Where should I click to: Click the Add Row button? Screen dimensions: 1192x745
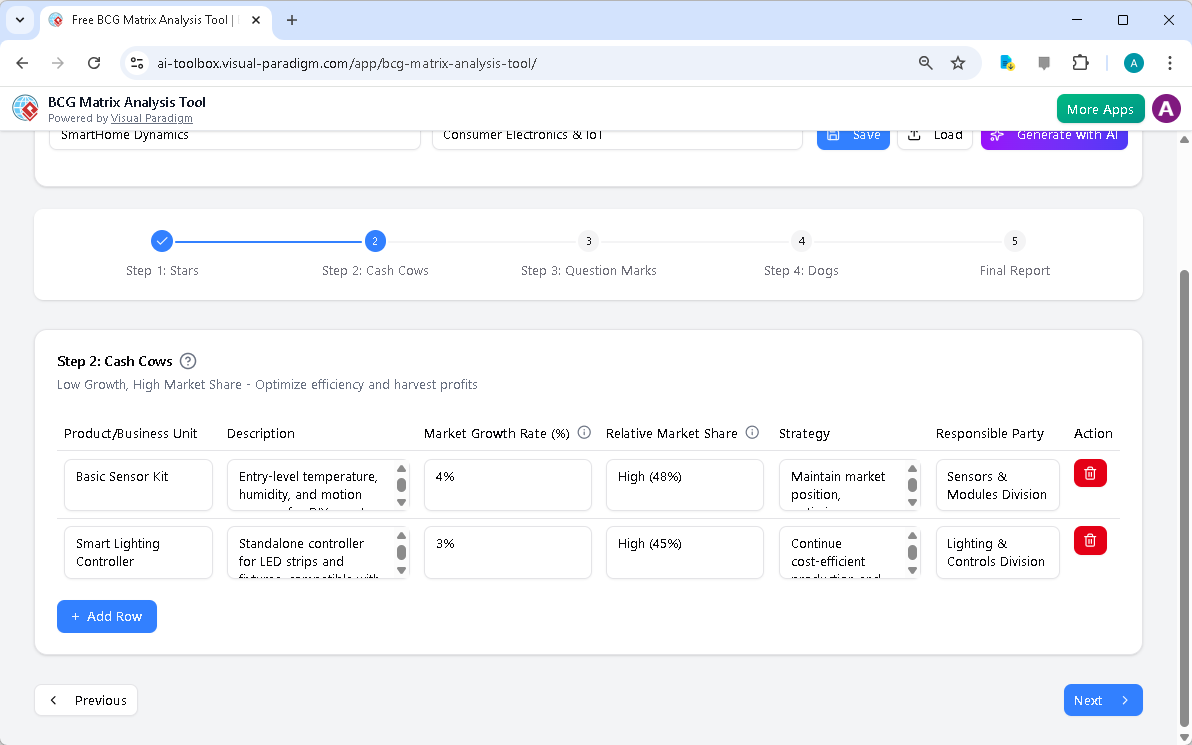pos(107,616)
